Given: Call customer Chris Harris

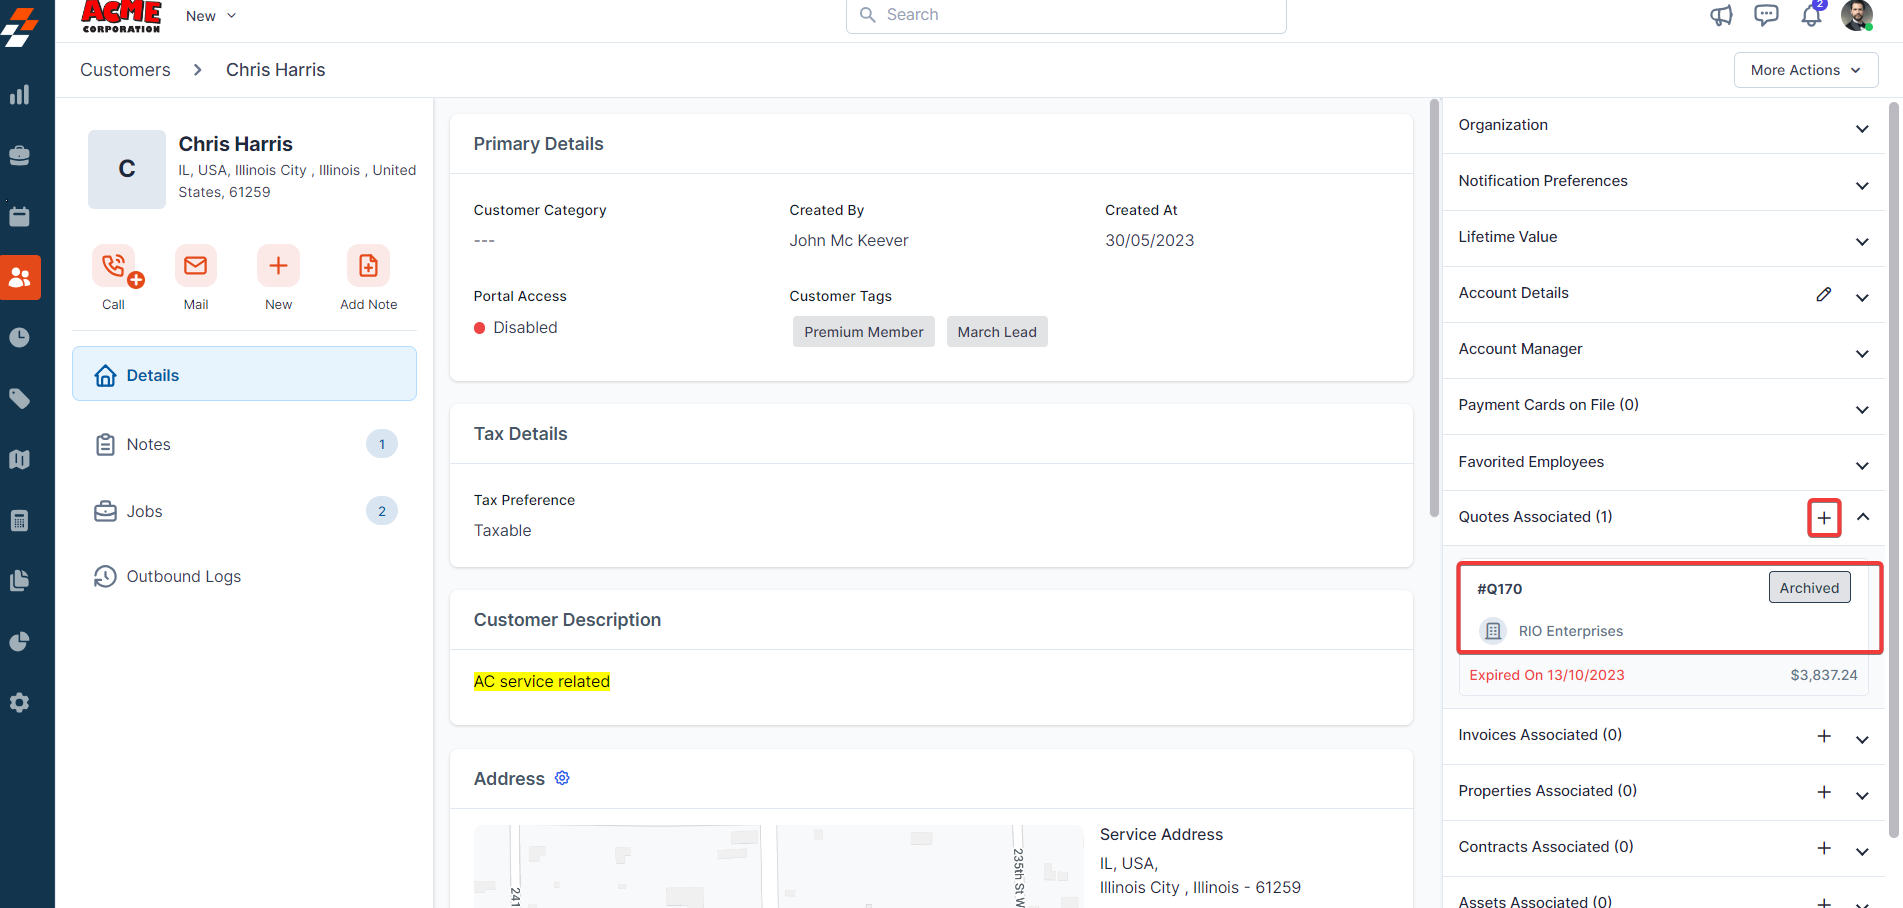Looking at the screenshot, I should (115, 266).
